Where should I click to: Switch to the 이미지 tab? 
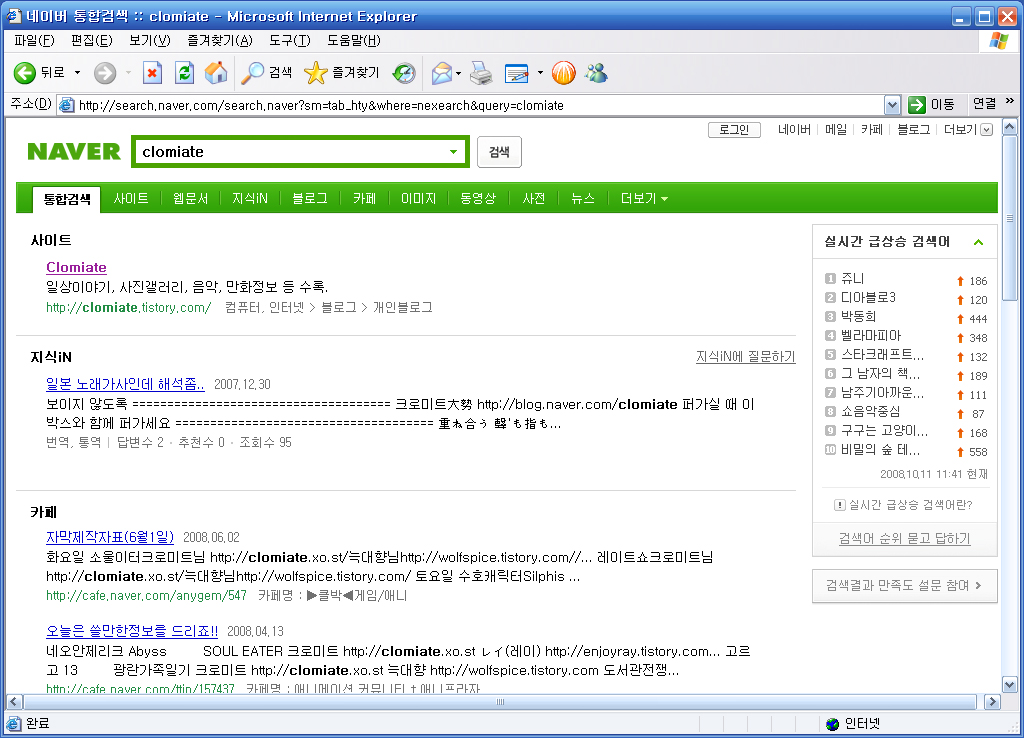click(419, 199)
